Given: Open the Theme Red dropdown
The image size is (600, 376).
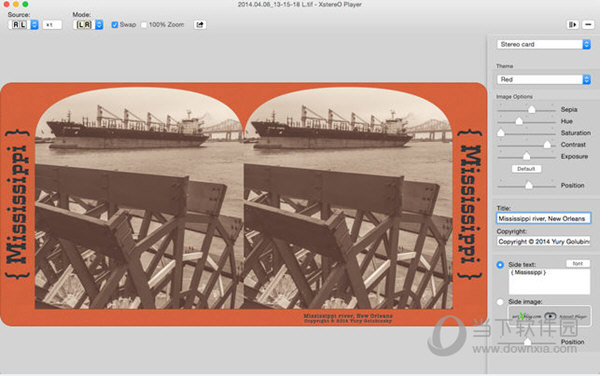Looking at the screenshot, I should point(543,80).
